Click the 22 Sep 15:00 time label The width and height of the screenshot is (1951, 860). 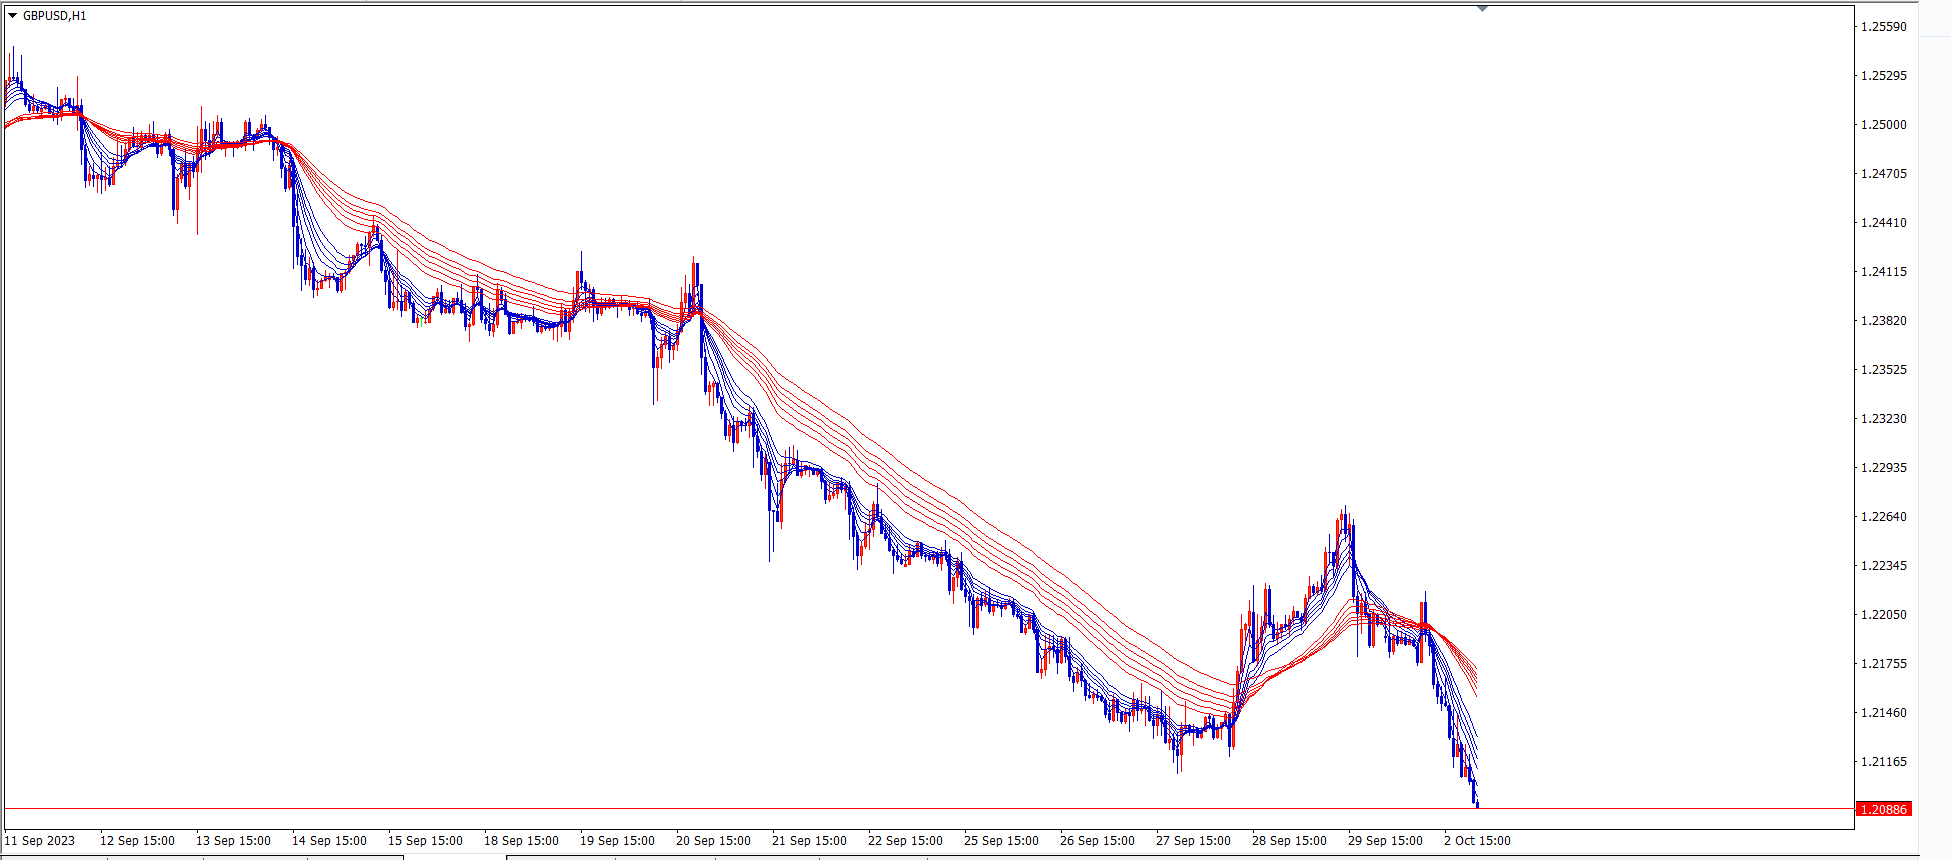905,841
